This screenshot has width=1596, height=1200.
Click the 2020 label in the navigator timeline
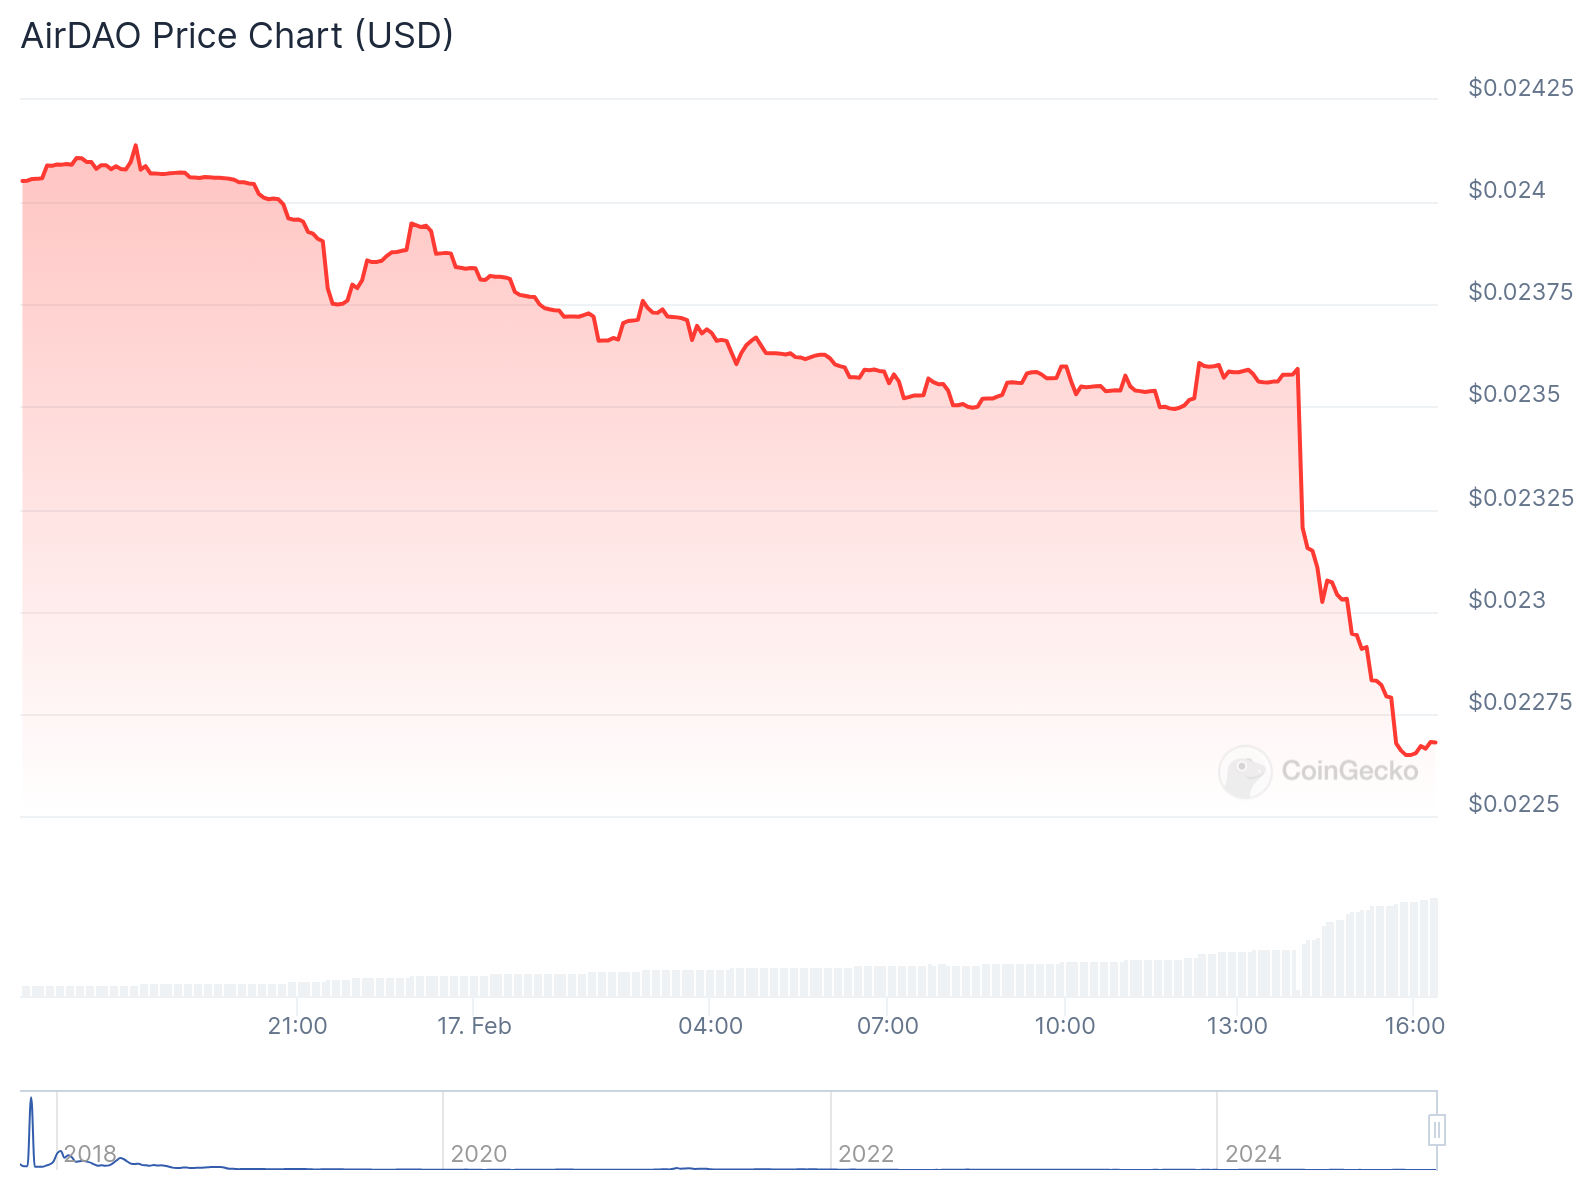(478, 1154)
